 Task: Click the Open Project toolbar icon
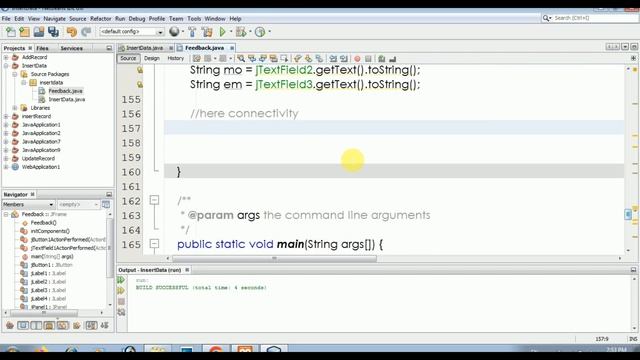[39, 32]
